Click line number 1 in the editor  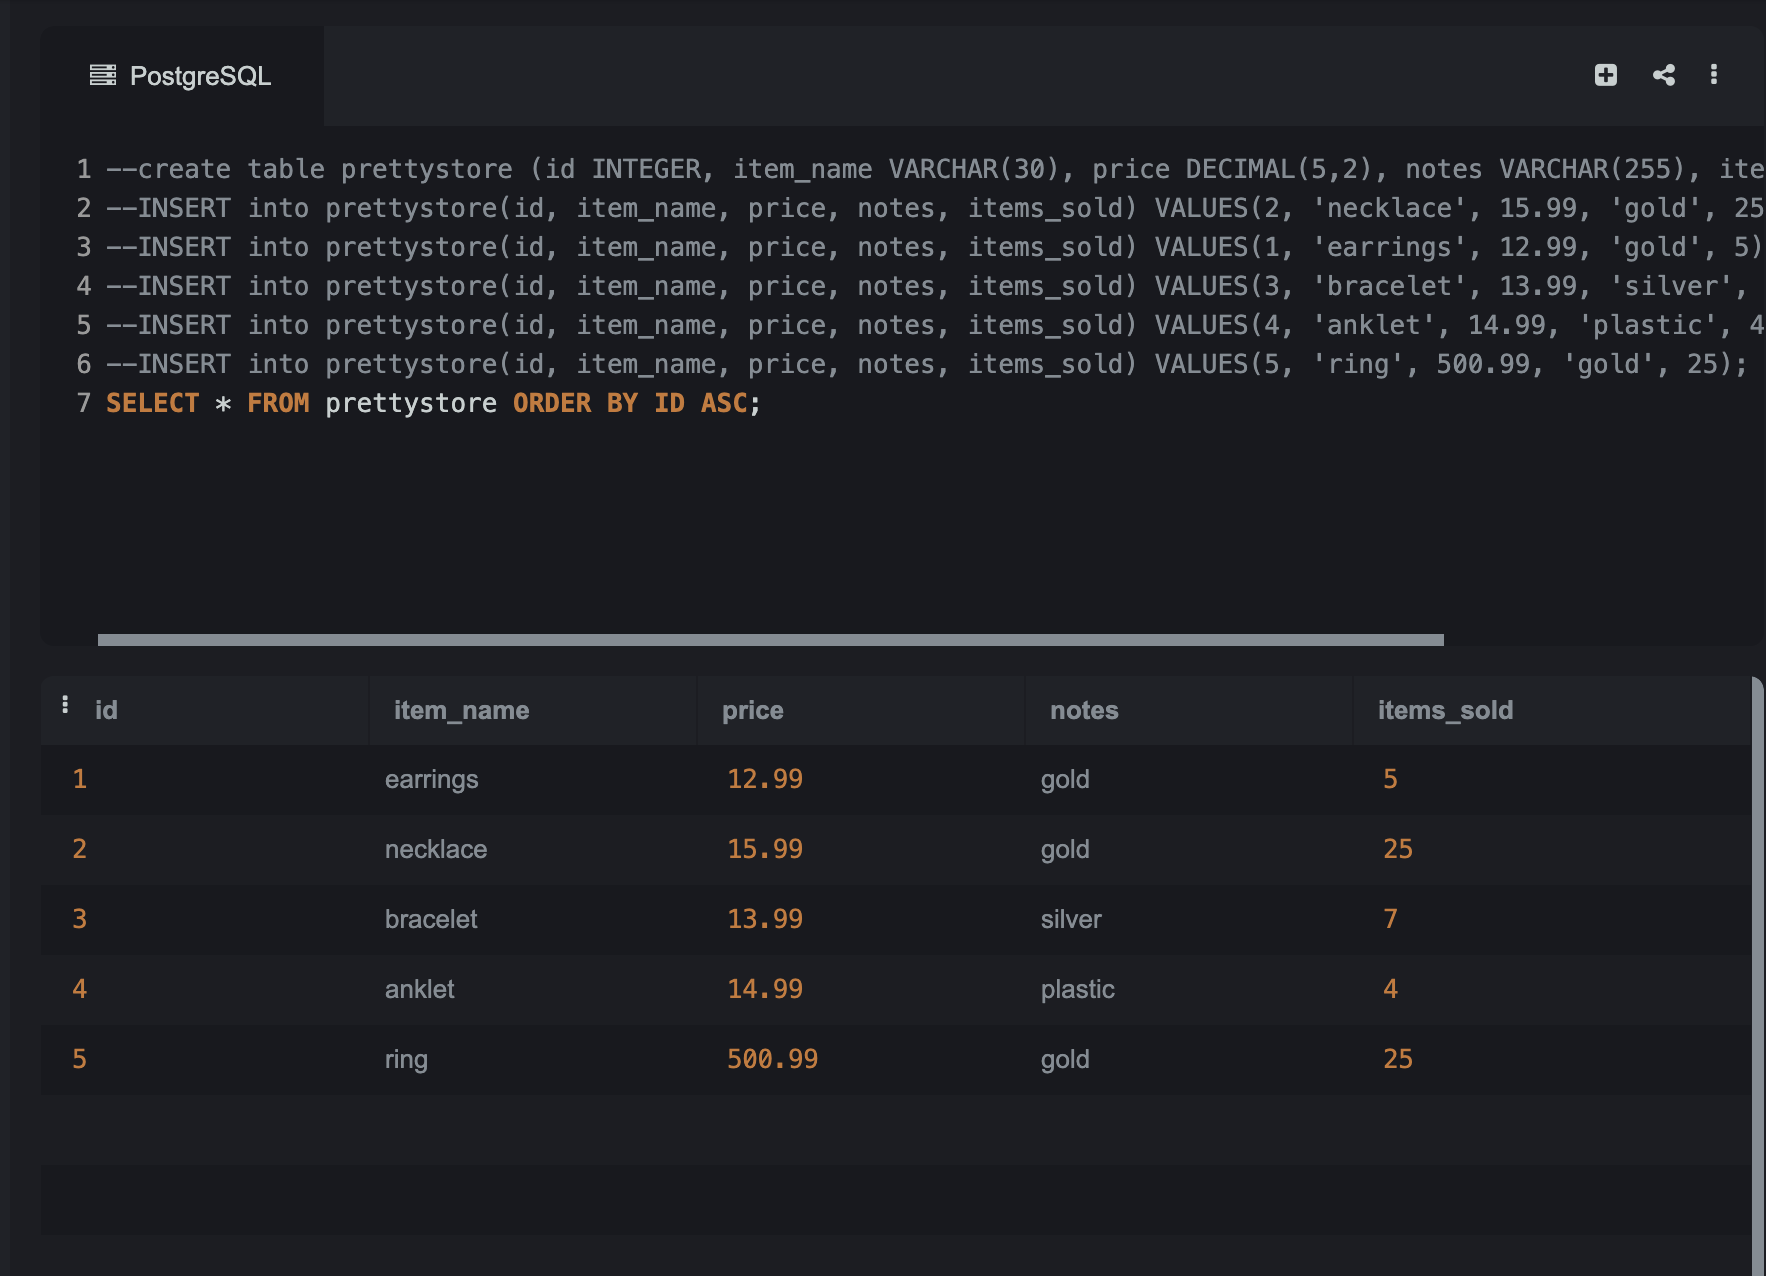click(x=82, y=168)
